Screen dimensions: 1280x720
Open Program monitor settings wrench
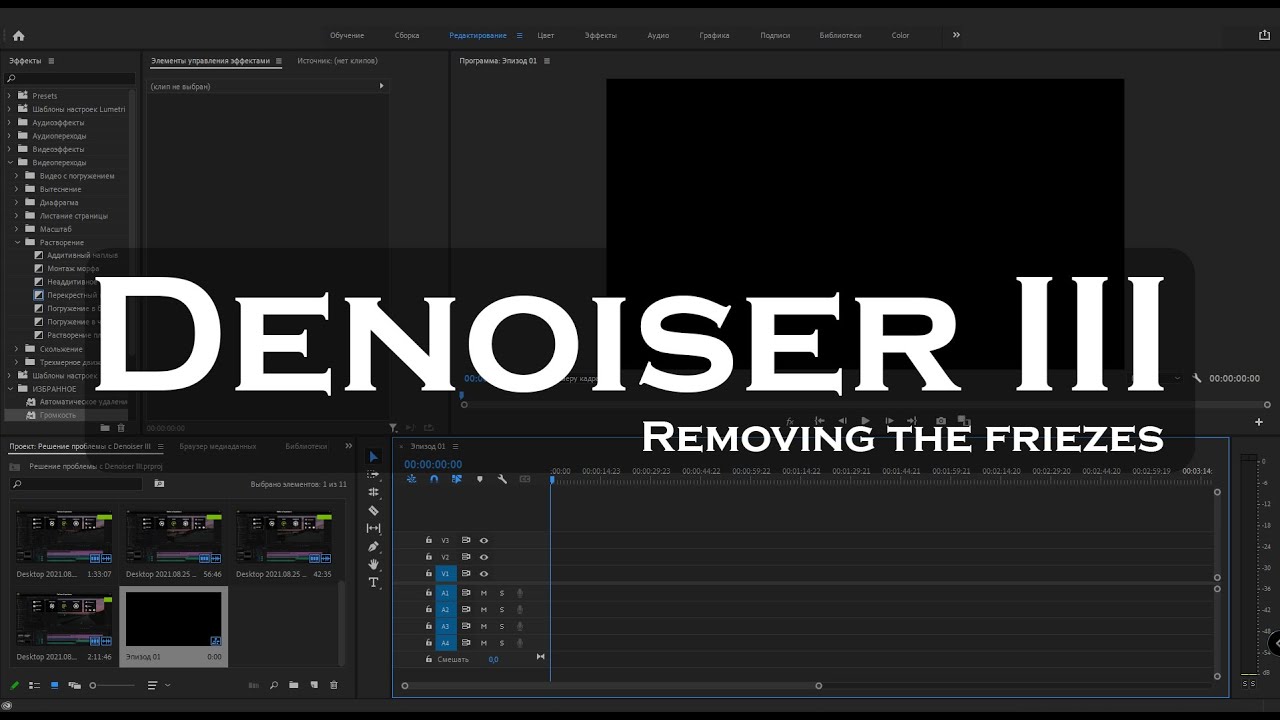pos(1196,379)
